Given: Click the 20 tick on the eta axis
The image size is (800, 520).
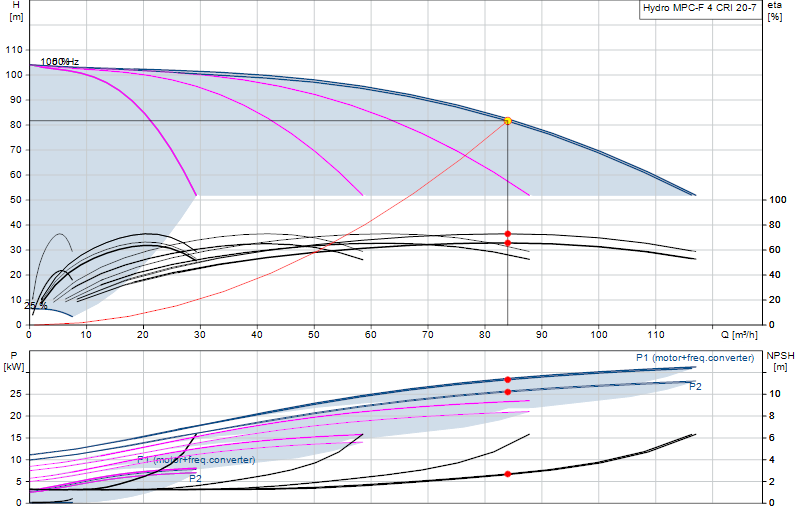Looking at the screenshot, I should tap(775, 300).
